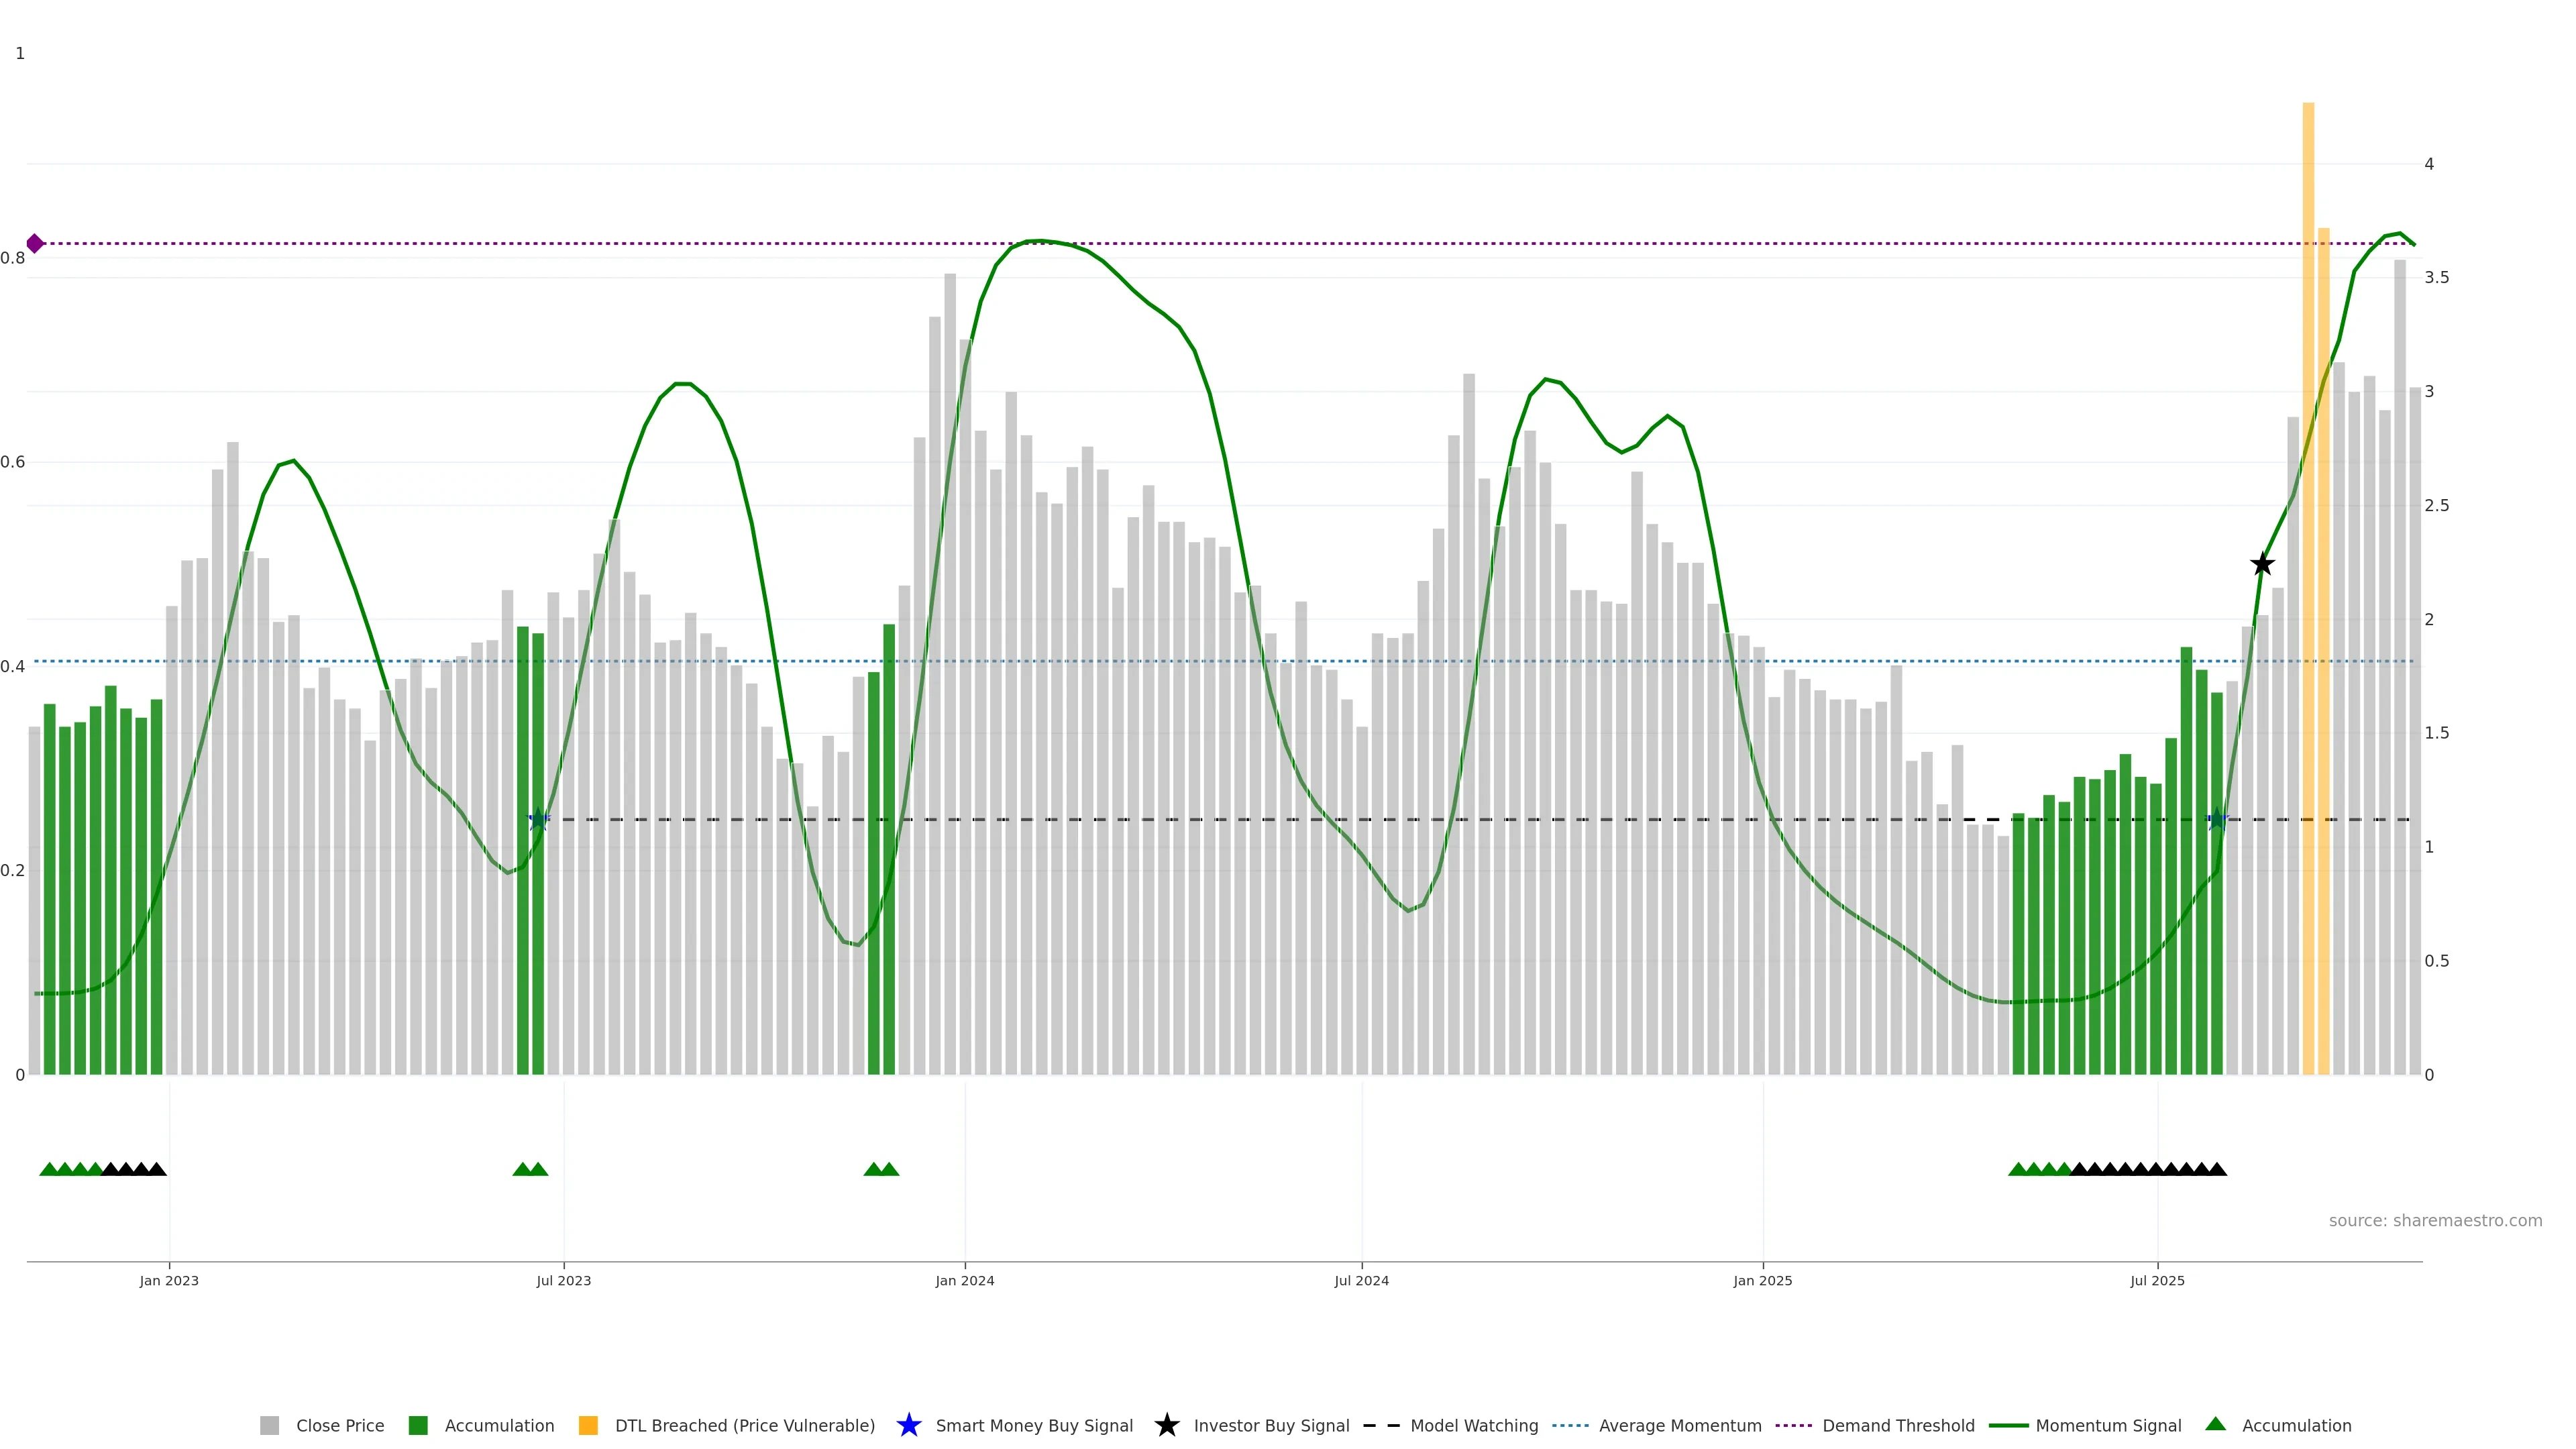Toggle the Average Momentum legend entry
This screenshot has width=2576, height=1449.
pos(1680,1426)
